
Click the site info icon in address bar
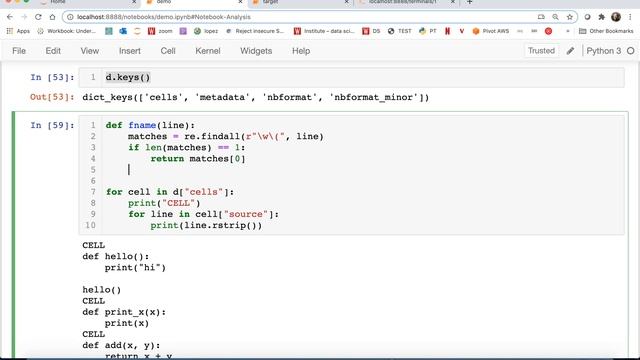(x=70, y=17)
